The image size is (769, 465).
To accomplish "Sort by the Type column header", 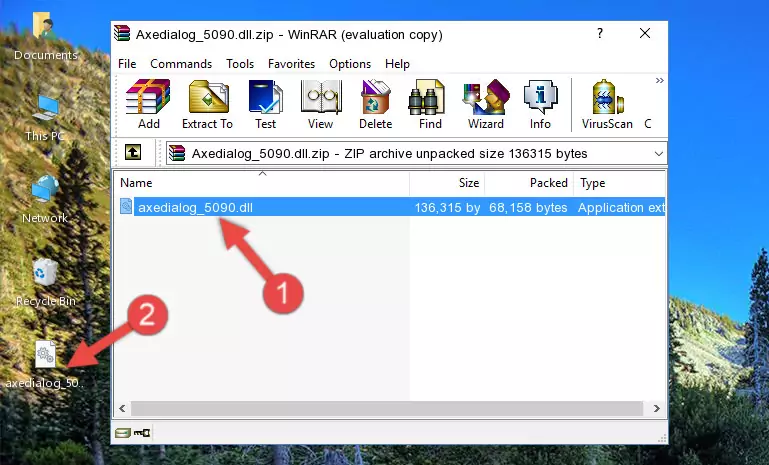I will pyautogui.click(x=619, y=183).
